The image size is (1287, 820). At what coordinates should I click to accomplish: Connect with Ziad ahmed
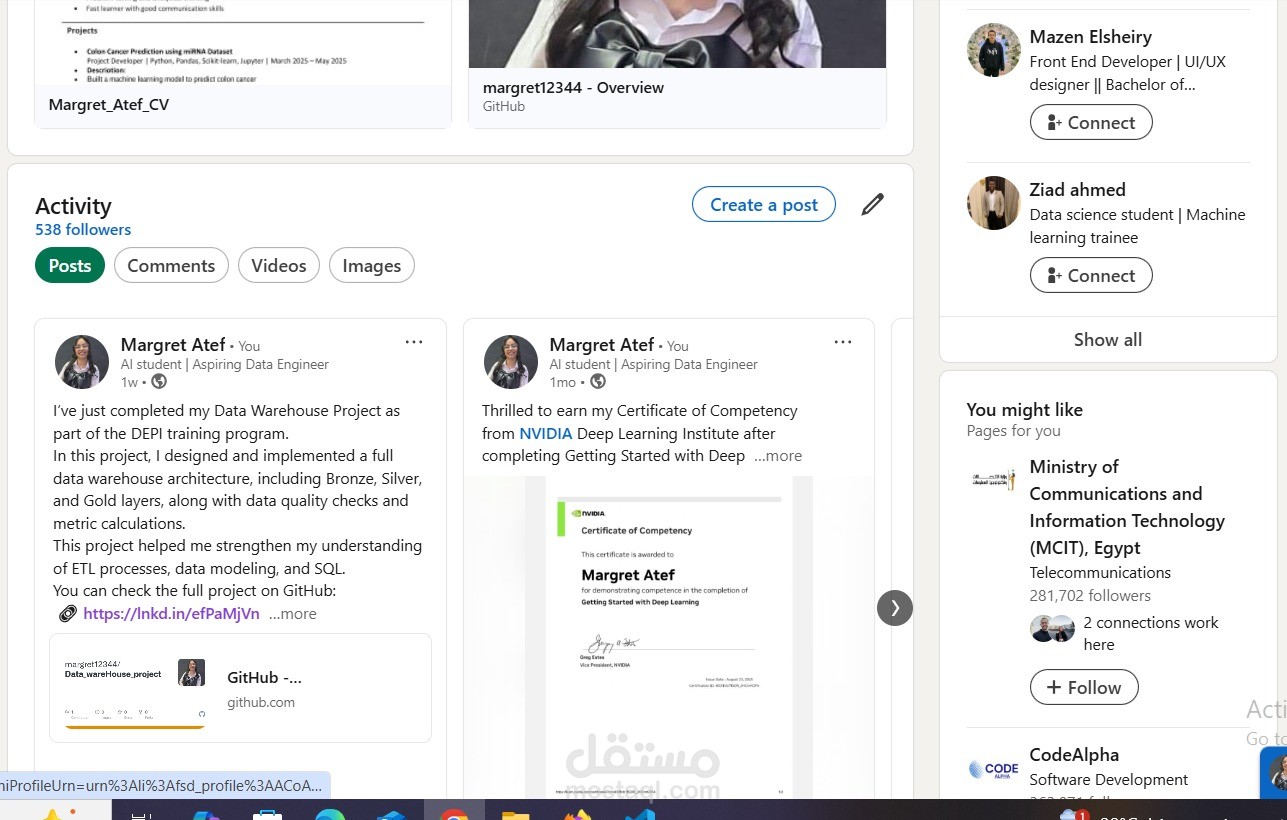click(x=1091, y=275)
